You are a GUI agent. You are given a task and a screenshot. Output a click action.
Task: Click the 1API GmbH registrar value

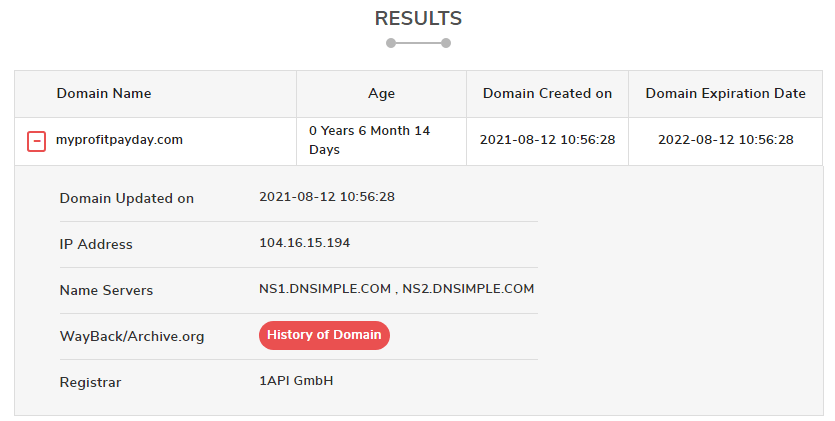(296, 381)
